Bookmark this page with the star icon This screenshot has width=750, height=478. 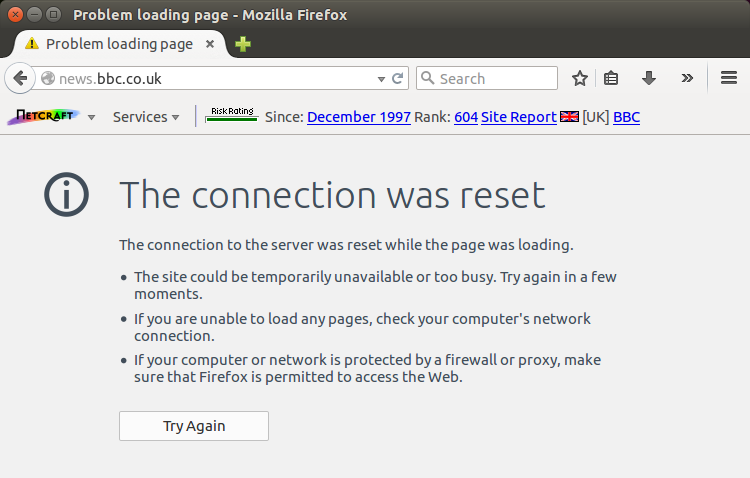click(x=580, y=78)
